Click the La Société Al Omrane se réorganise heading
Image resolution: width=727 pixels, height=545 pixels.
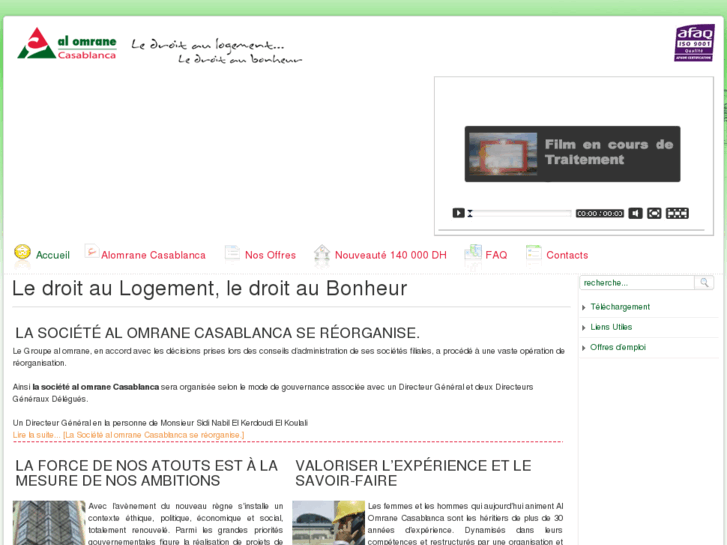[x=217, y=333]
